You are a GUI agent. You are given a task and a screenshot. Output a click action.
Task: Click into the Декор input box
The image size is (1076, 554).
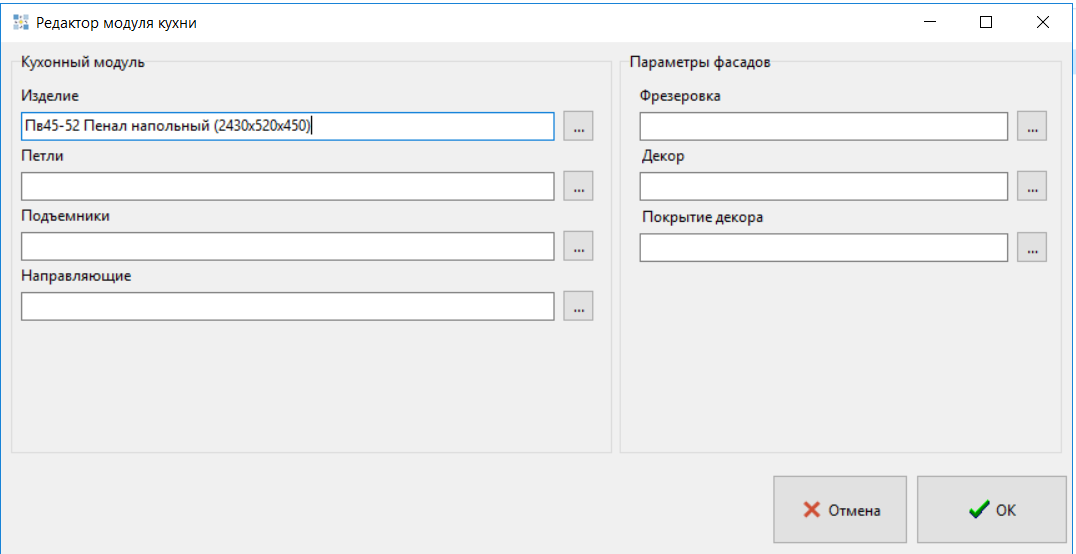tap(823, 186)
